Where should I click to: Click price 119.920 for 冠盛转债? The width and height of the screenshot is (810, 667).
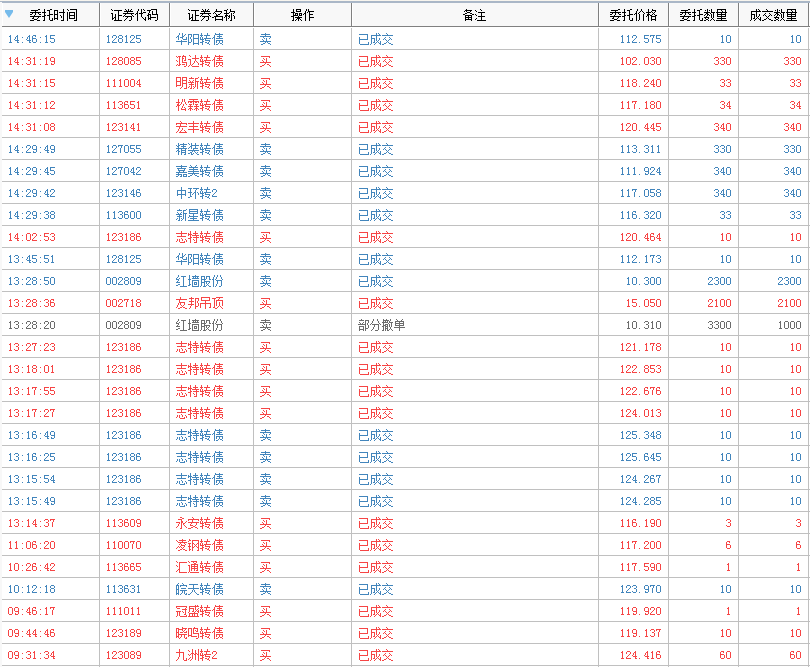click(641, 611)
